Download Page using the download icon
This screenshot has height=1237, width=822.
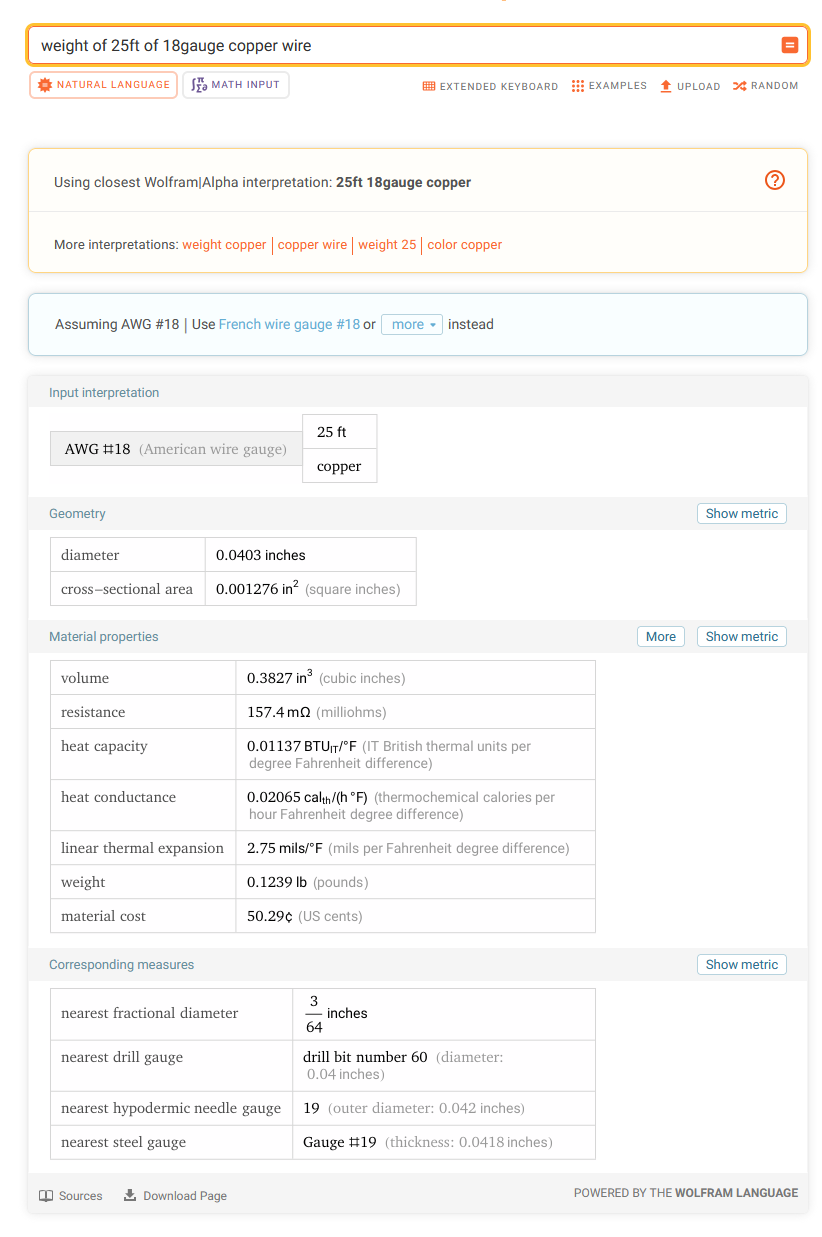point(130,1195)
